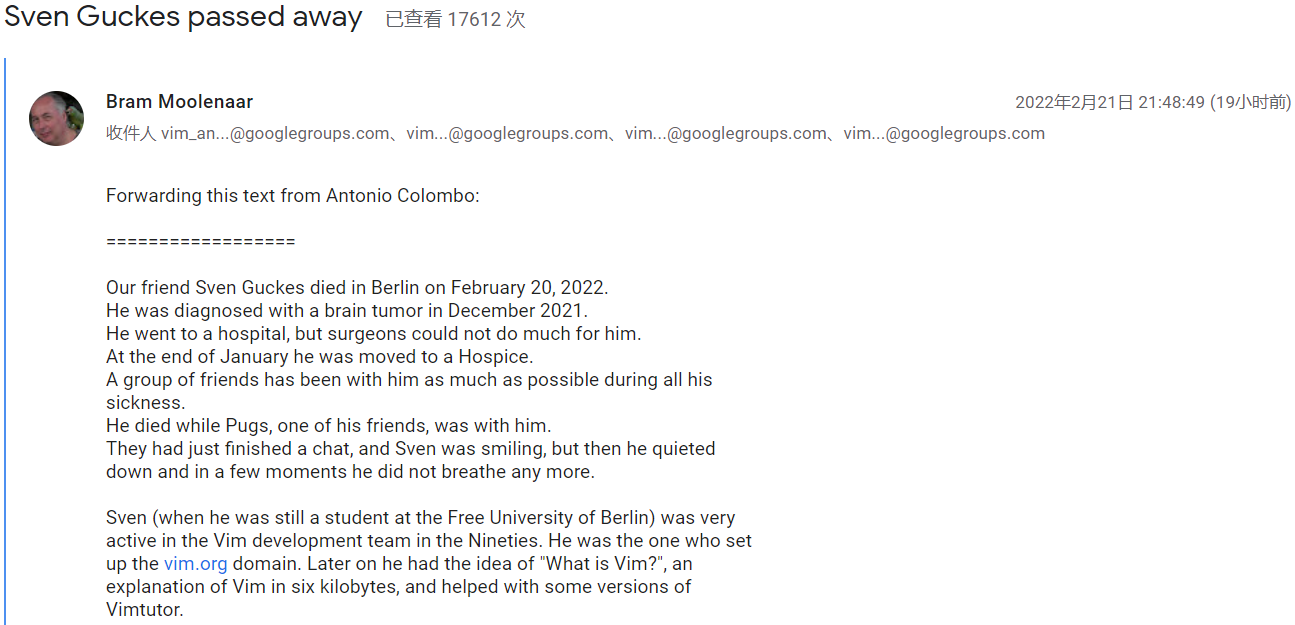Click the Forwarding this text from Antonio Colombo line
Screen dimensions: 1295x625
pyautogui.click(x=293, y=196)
